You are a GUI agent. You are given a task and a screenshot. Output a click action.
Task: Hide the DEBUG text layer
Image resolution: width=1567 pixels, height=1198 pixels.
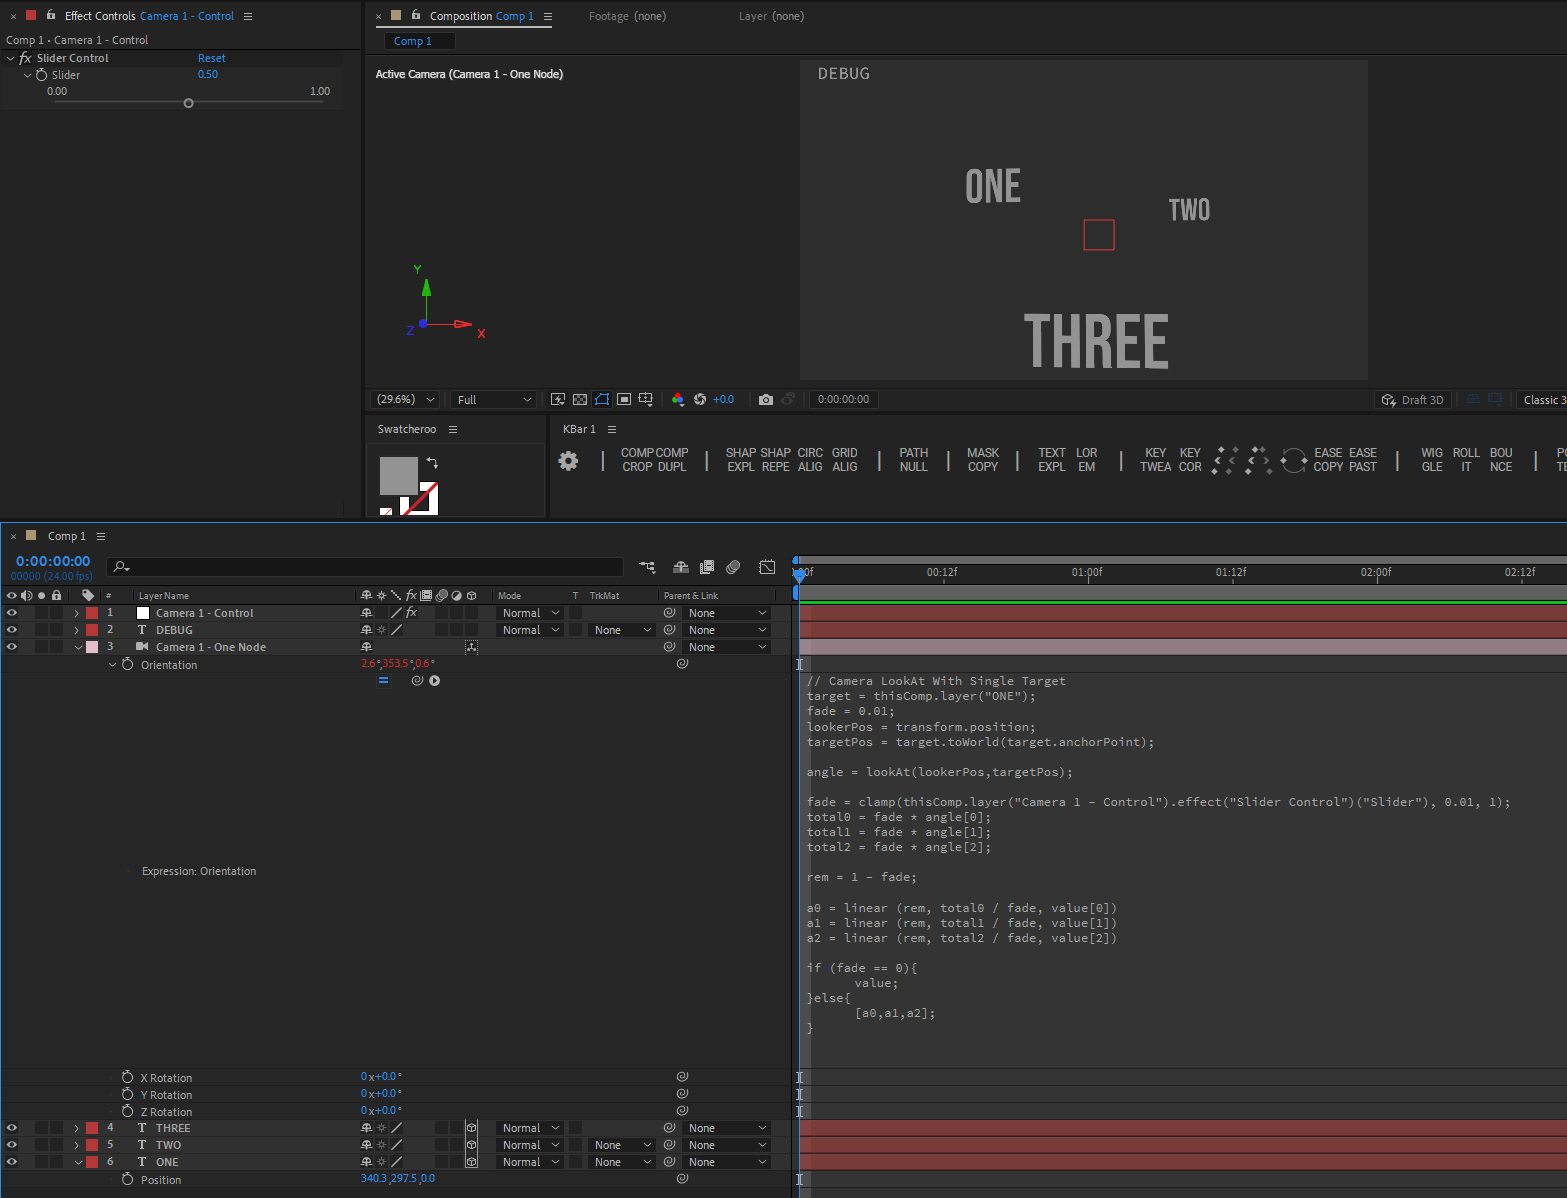point(12,629)
